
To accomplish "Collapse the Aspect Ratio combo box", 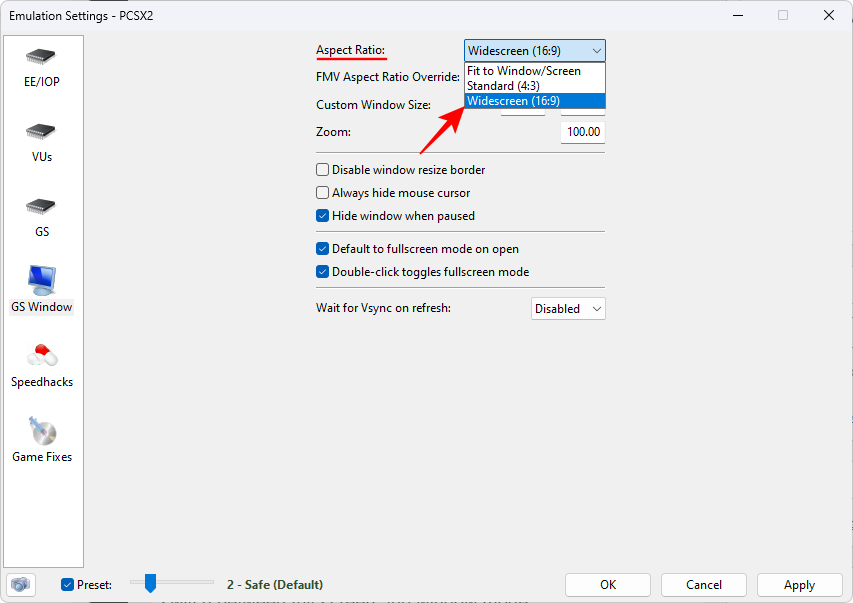I will coord(535,51).
